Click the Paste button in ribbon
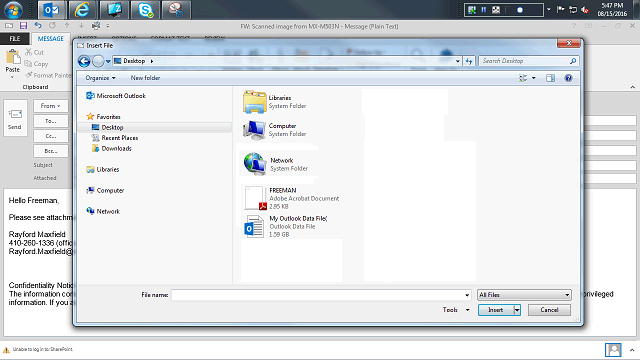This screenshot has height=360, width=640. point(13,63)
